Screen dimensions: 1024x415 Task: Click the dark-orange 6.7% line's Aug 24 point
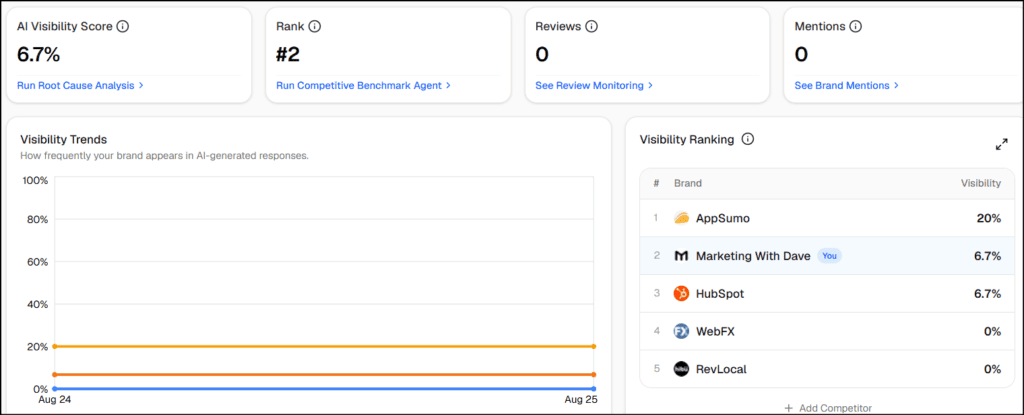coord(55,374)
